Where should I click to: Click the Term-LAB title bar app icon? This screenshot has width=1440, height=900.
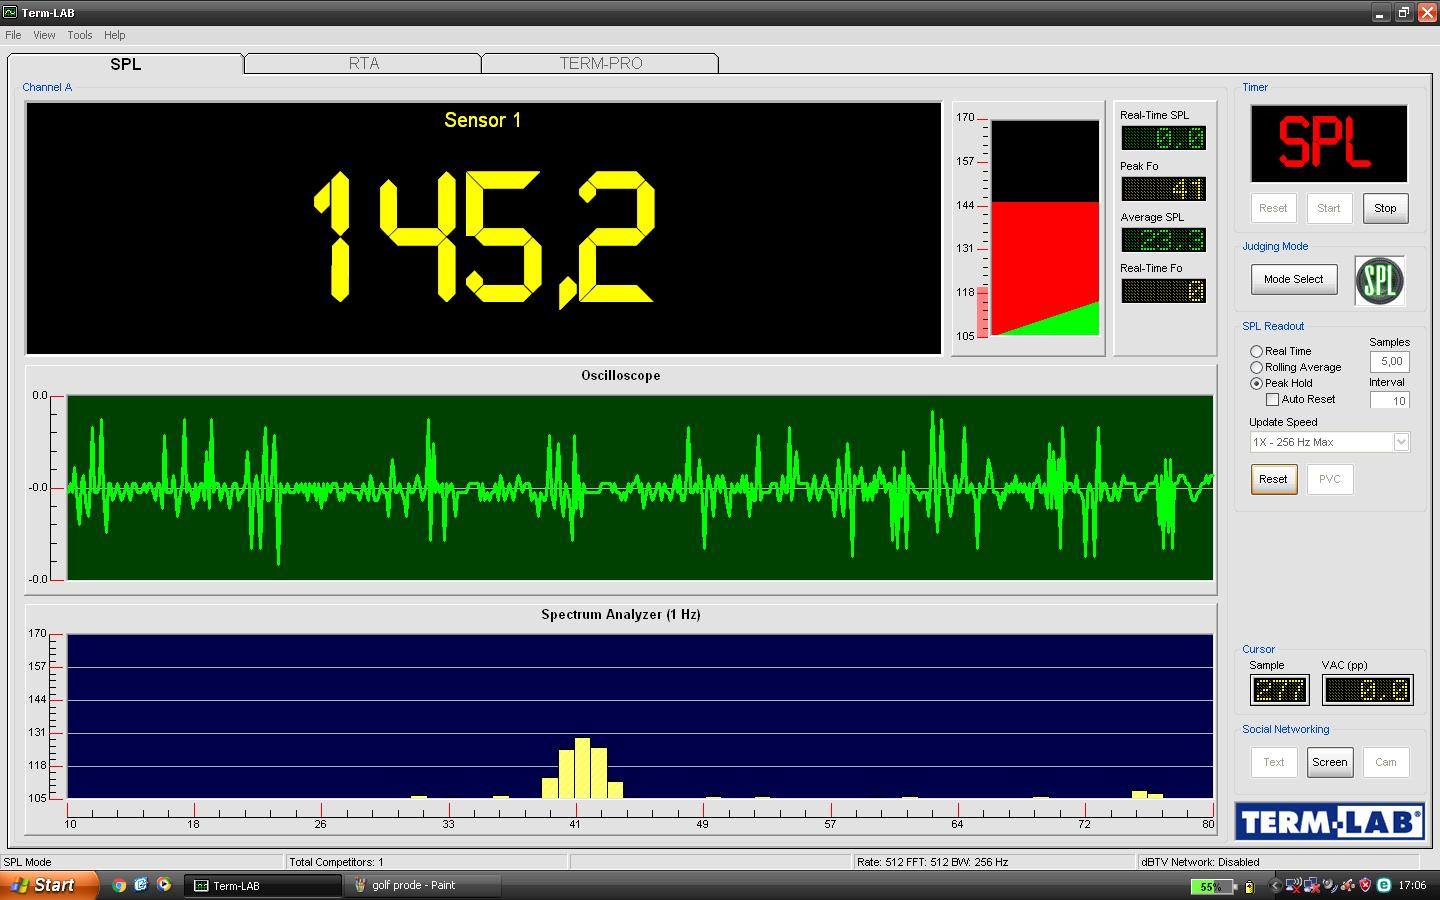pos(9,12)
